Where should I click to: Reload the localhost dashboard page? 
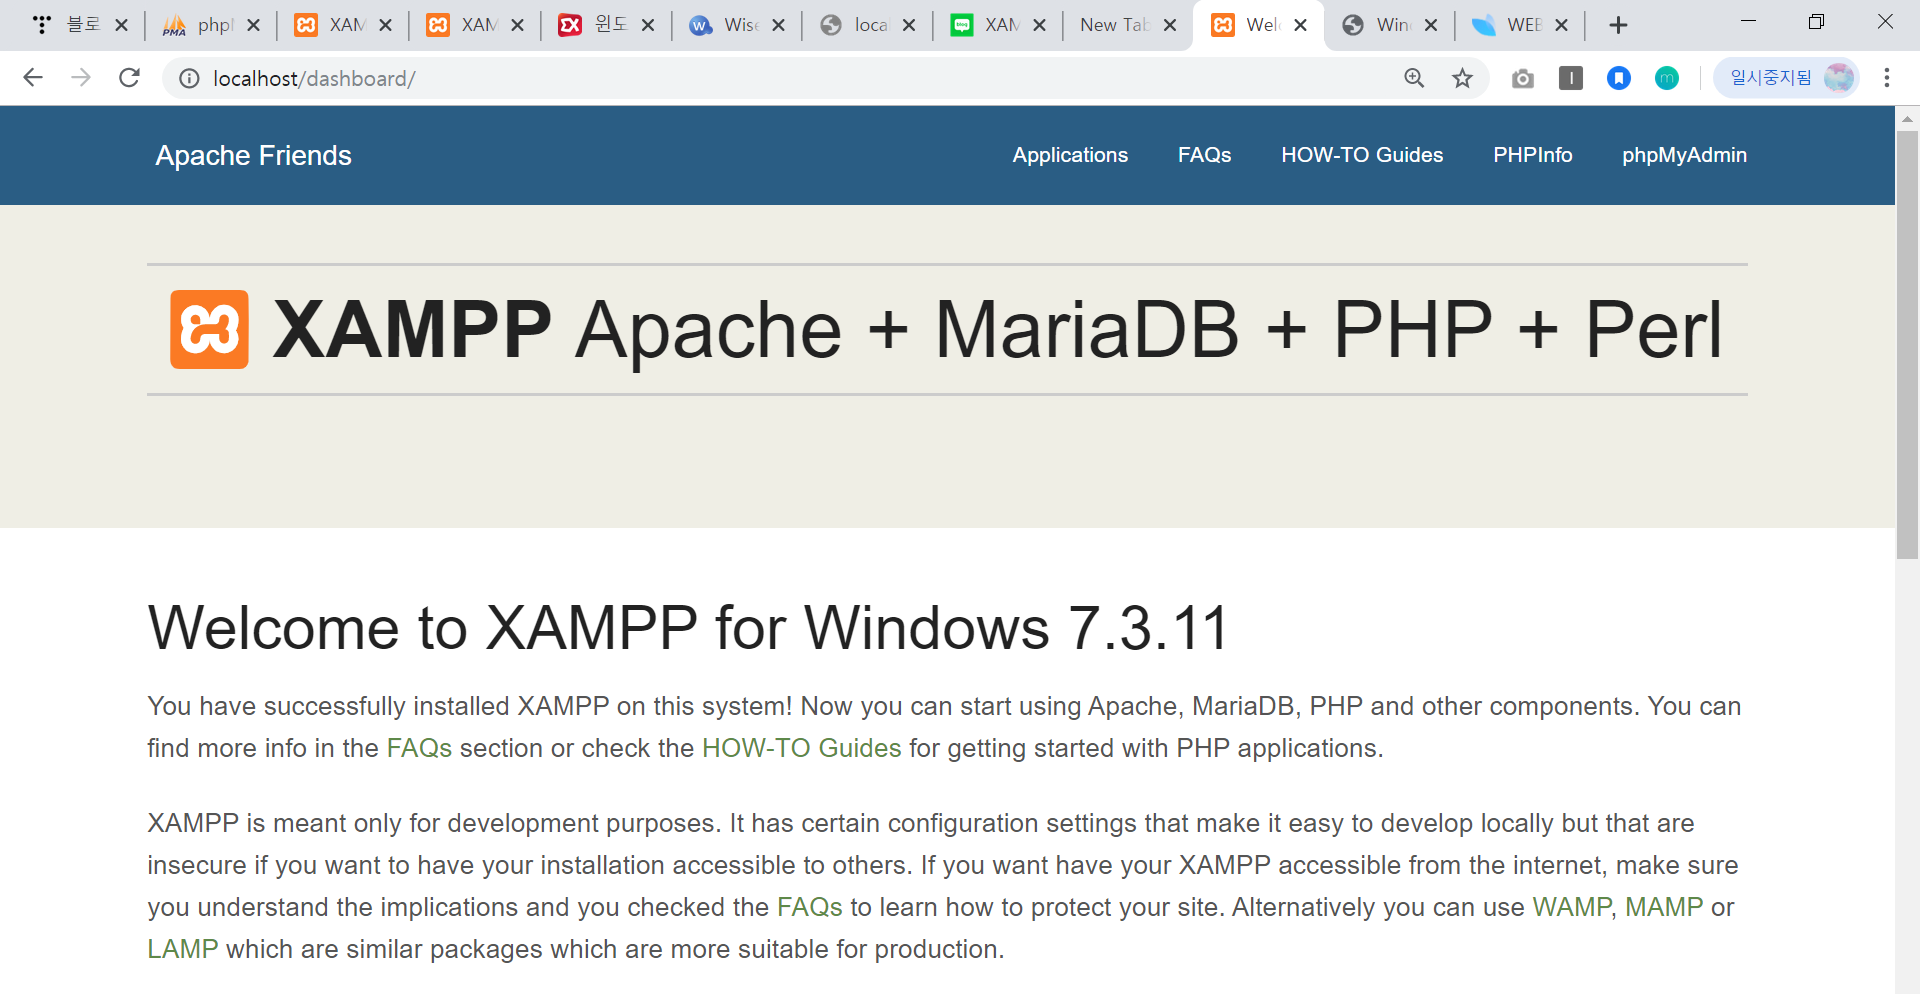pos(129,78)
